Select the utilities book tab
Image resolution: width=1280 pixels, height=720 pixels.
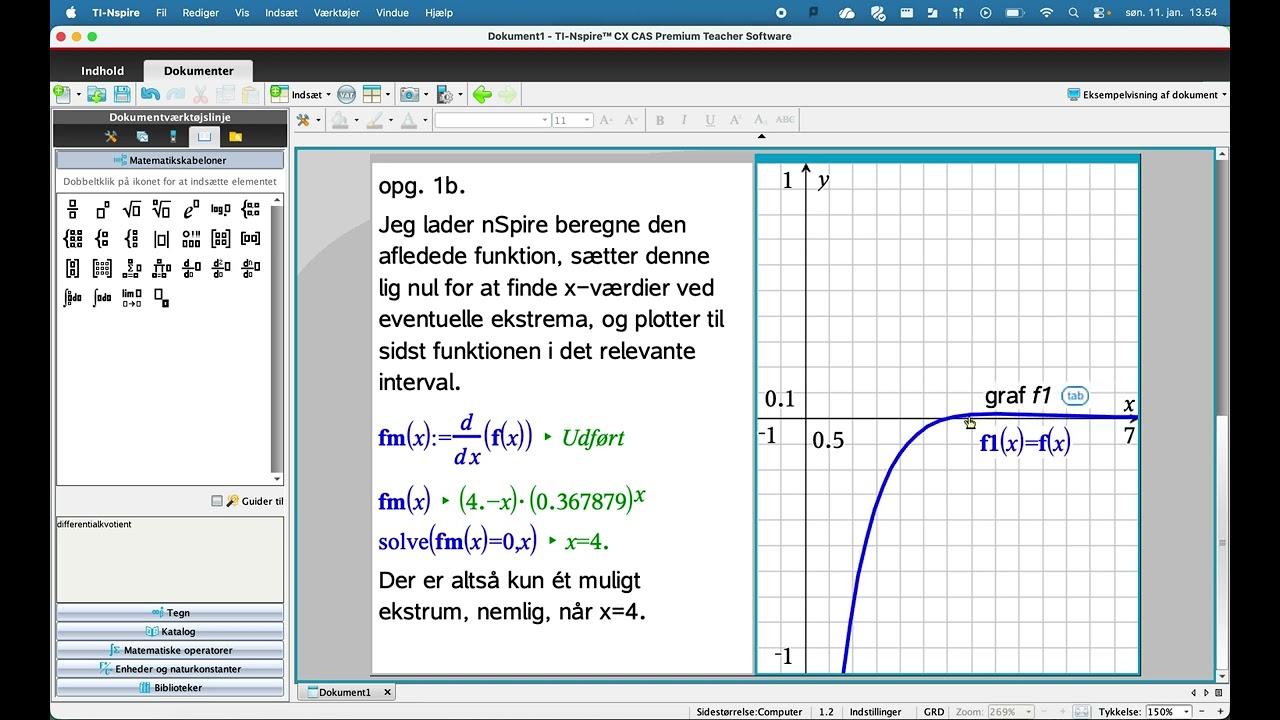pyautogui.click(x=204, y=136)
